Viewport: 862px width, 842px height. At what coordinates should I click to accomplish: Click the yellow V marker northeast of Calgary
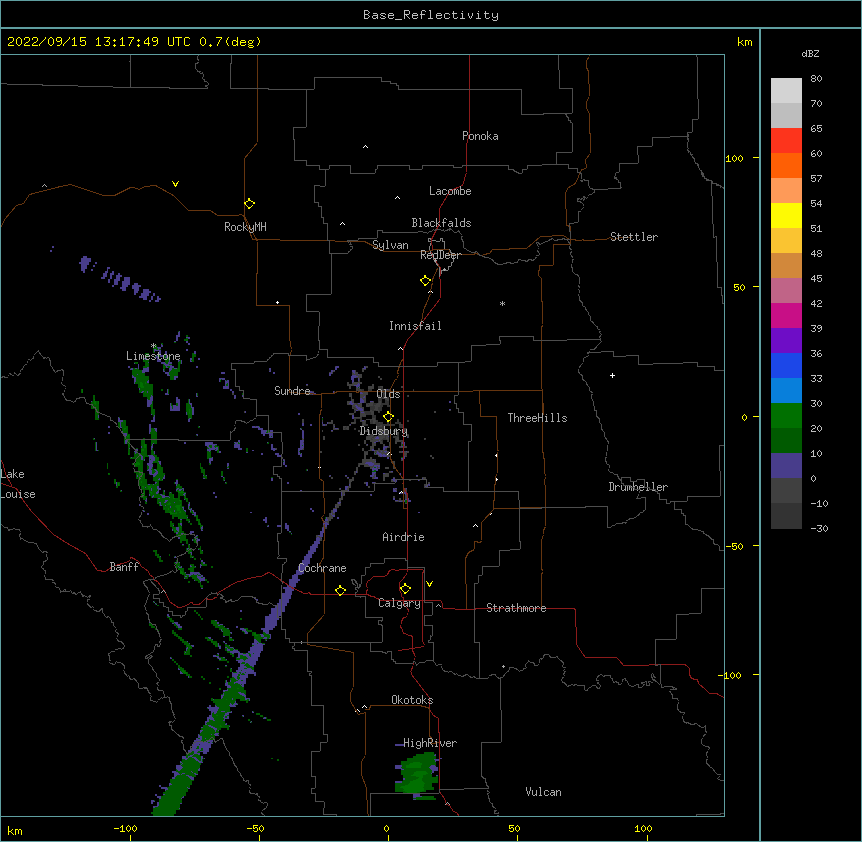tap(429, 584)
